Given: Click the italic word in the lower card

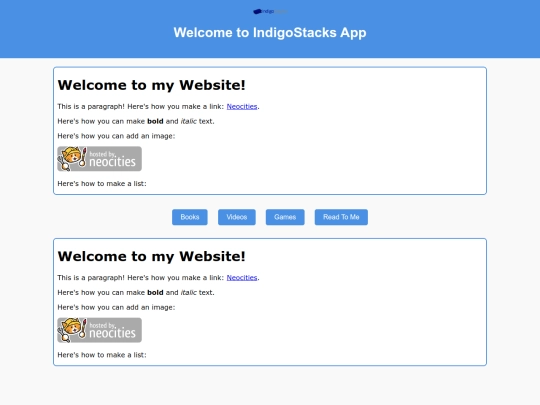Looking at the screenshot, I should 188,292.
